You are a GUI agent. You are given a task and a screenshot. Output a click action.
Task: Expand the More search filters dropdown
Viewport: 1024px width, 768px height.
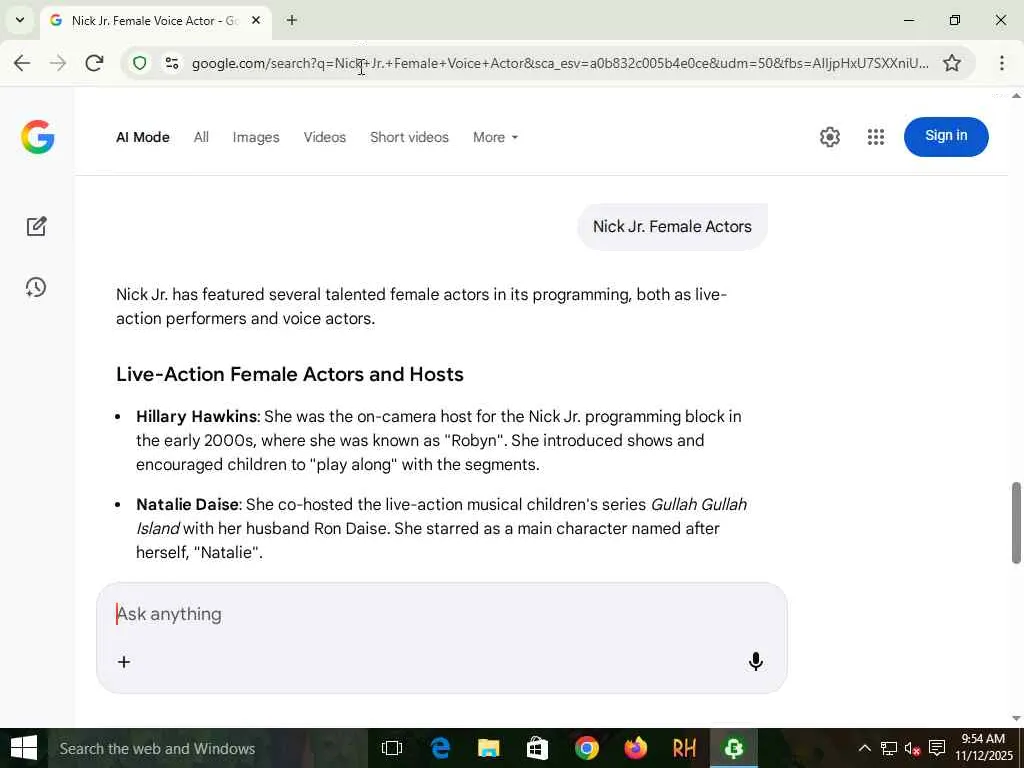tap(496, 137)
